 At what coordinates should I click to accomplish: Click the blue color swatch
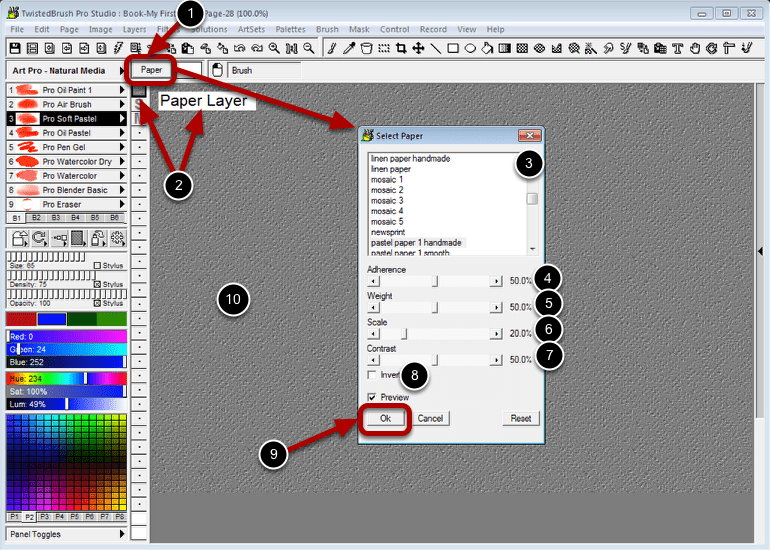pos(52,319)
